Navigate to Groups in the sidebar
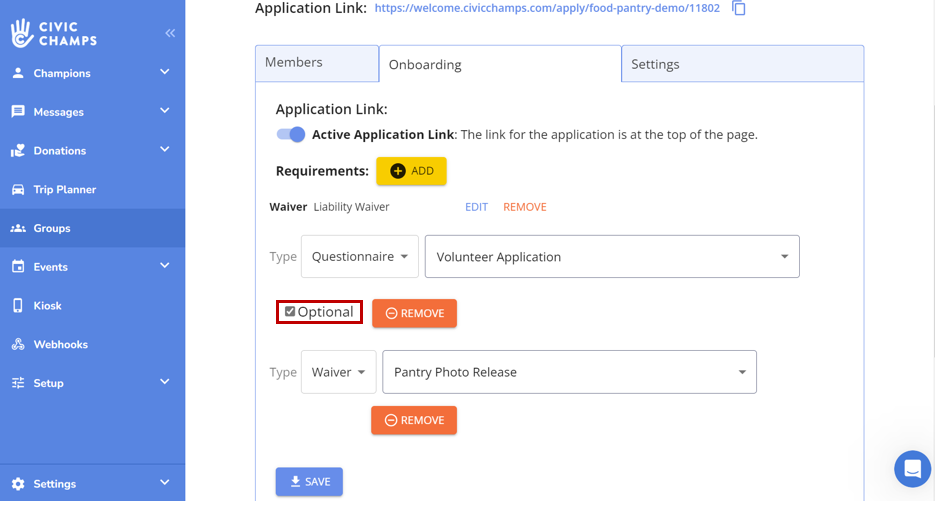Viewport: 937px width, 505px height. [51, 229]
